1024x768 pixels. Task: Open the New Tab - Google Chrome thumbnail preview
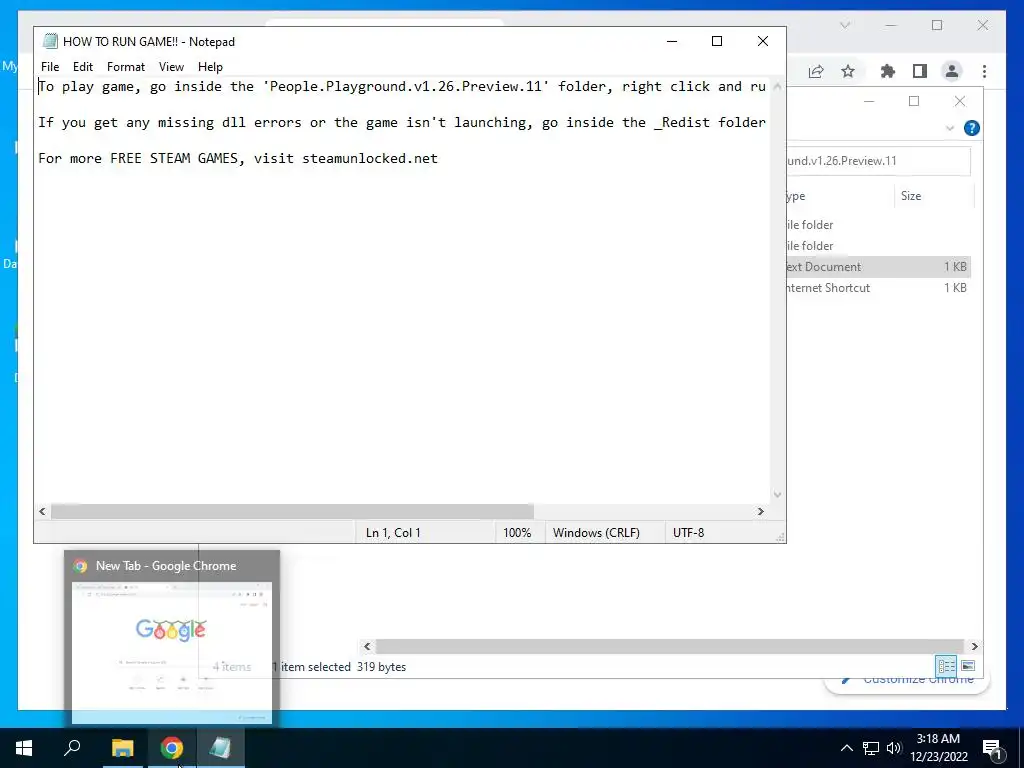(x=172, y=637)
